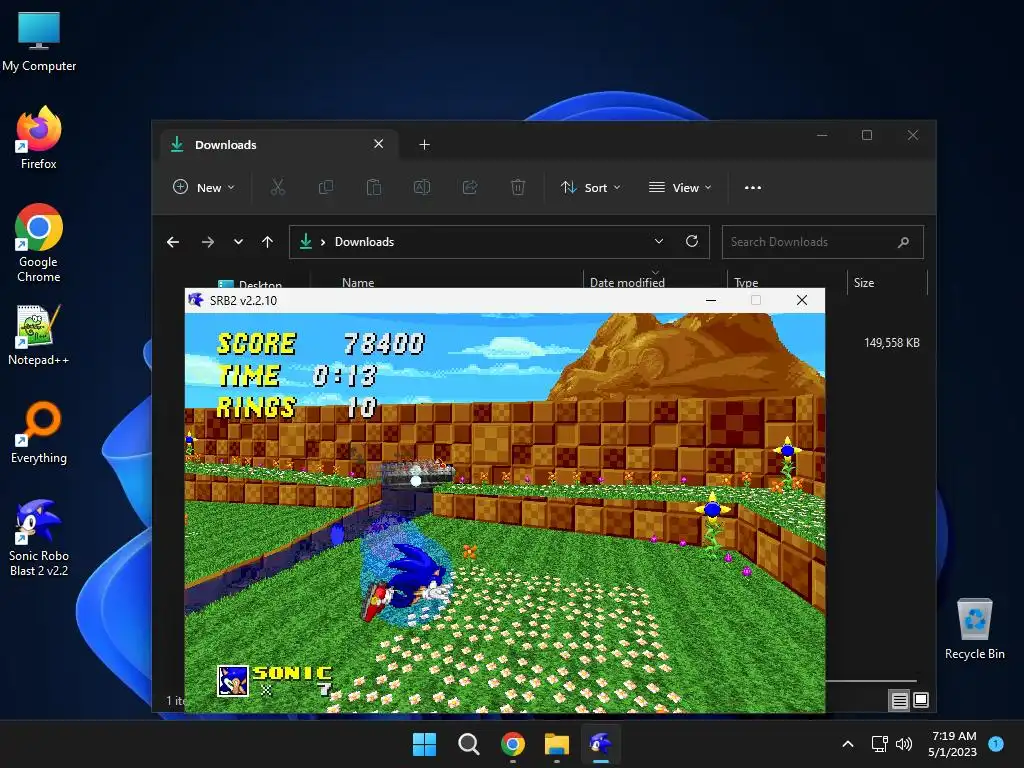Open the notification badge in system tray
Screen dimensions: 1024x768
(996, 743)
